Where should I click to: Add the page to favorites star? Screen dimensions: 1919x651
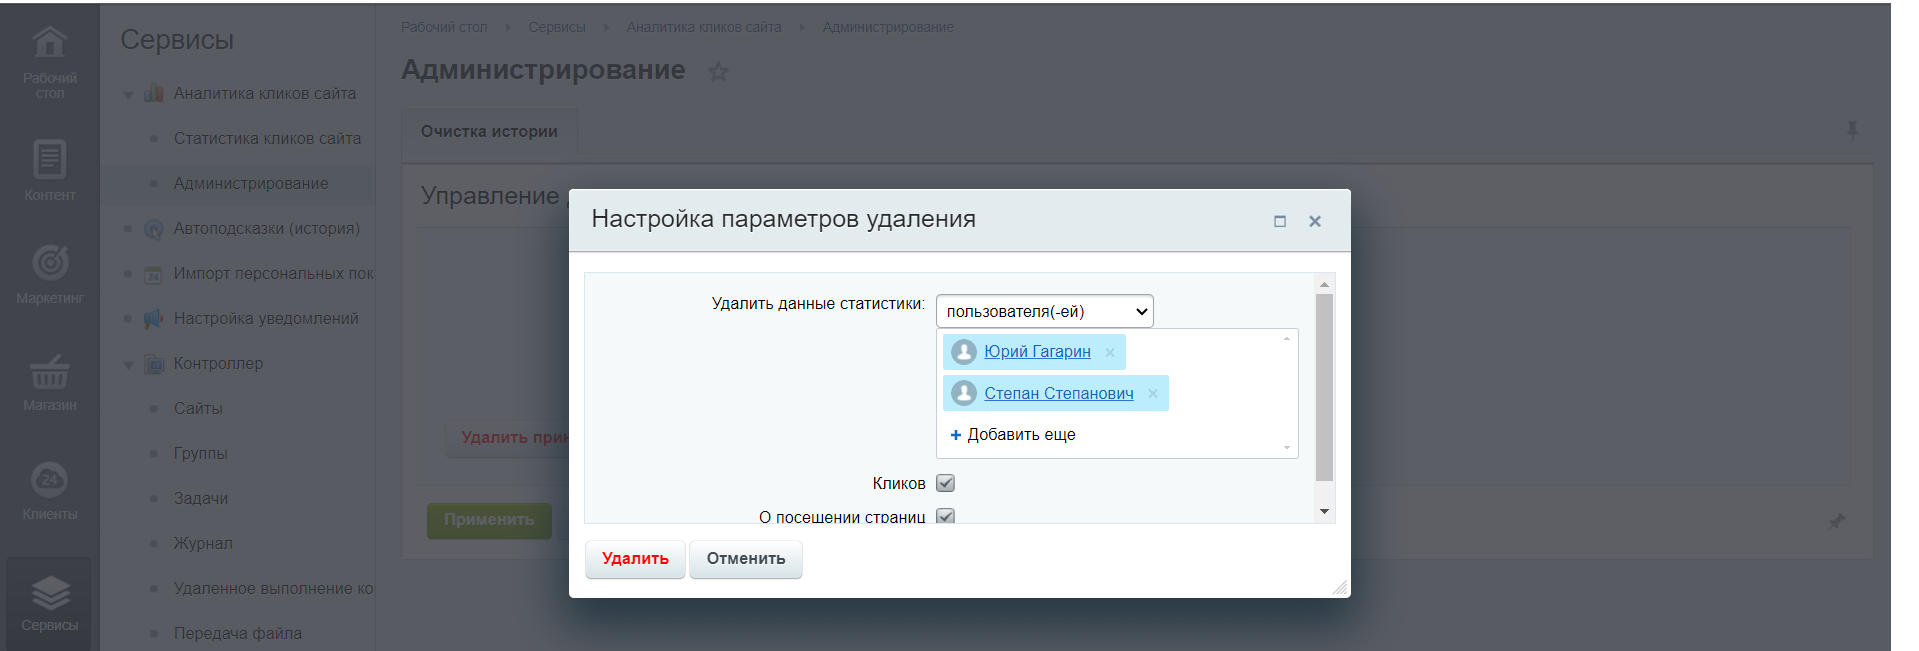[718, 72]
